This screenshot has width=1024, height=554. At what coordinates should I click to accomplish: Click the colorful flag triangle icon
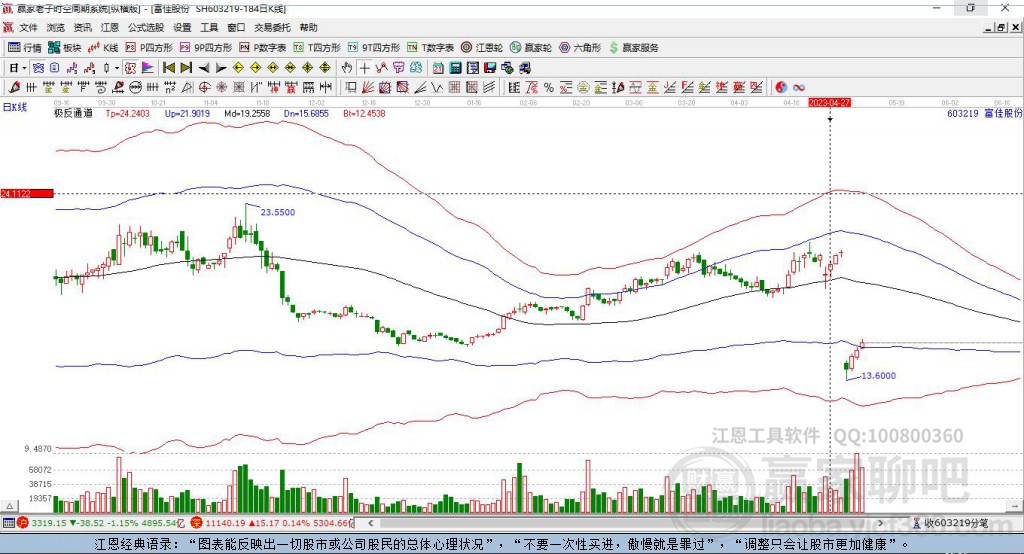148,68
